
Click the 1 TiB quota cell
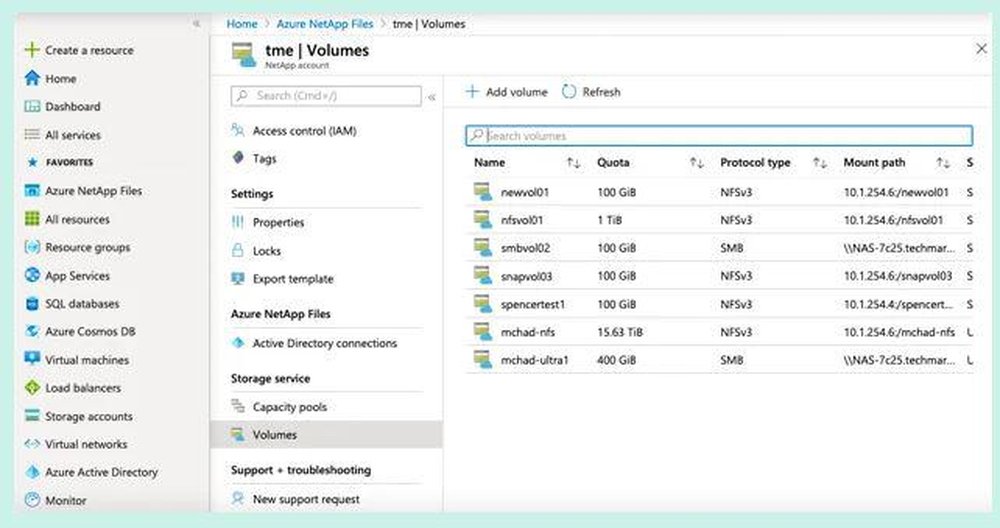610,220
